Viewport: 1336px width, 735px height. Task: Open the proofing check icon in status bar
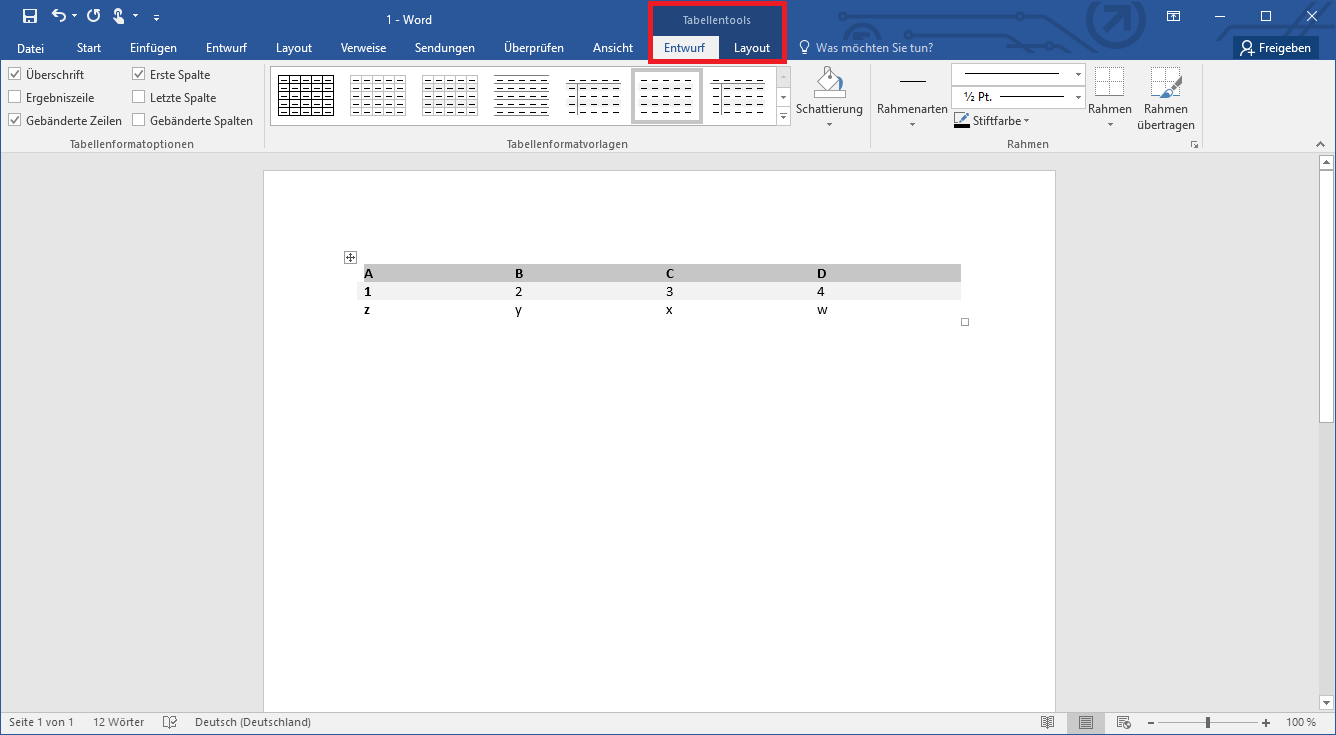[170, 722]
